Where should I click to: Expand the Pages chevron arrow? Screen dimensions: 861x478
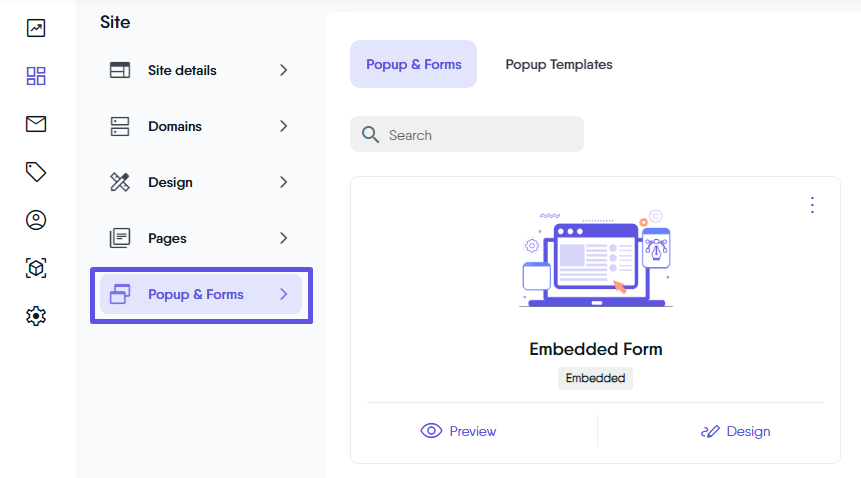284,238
